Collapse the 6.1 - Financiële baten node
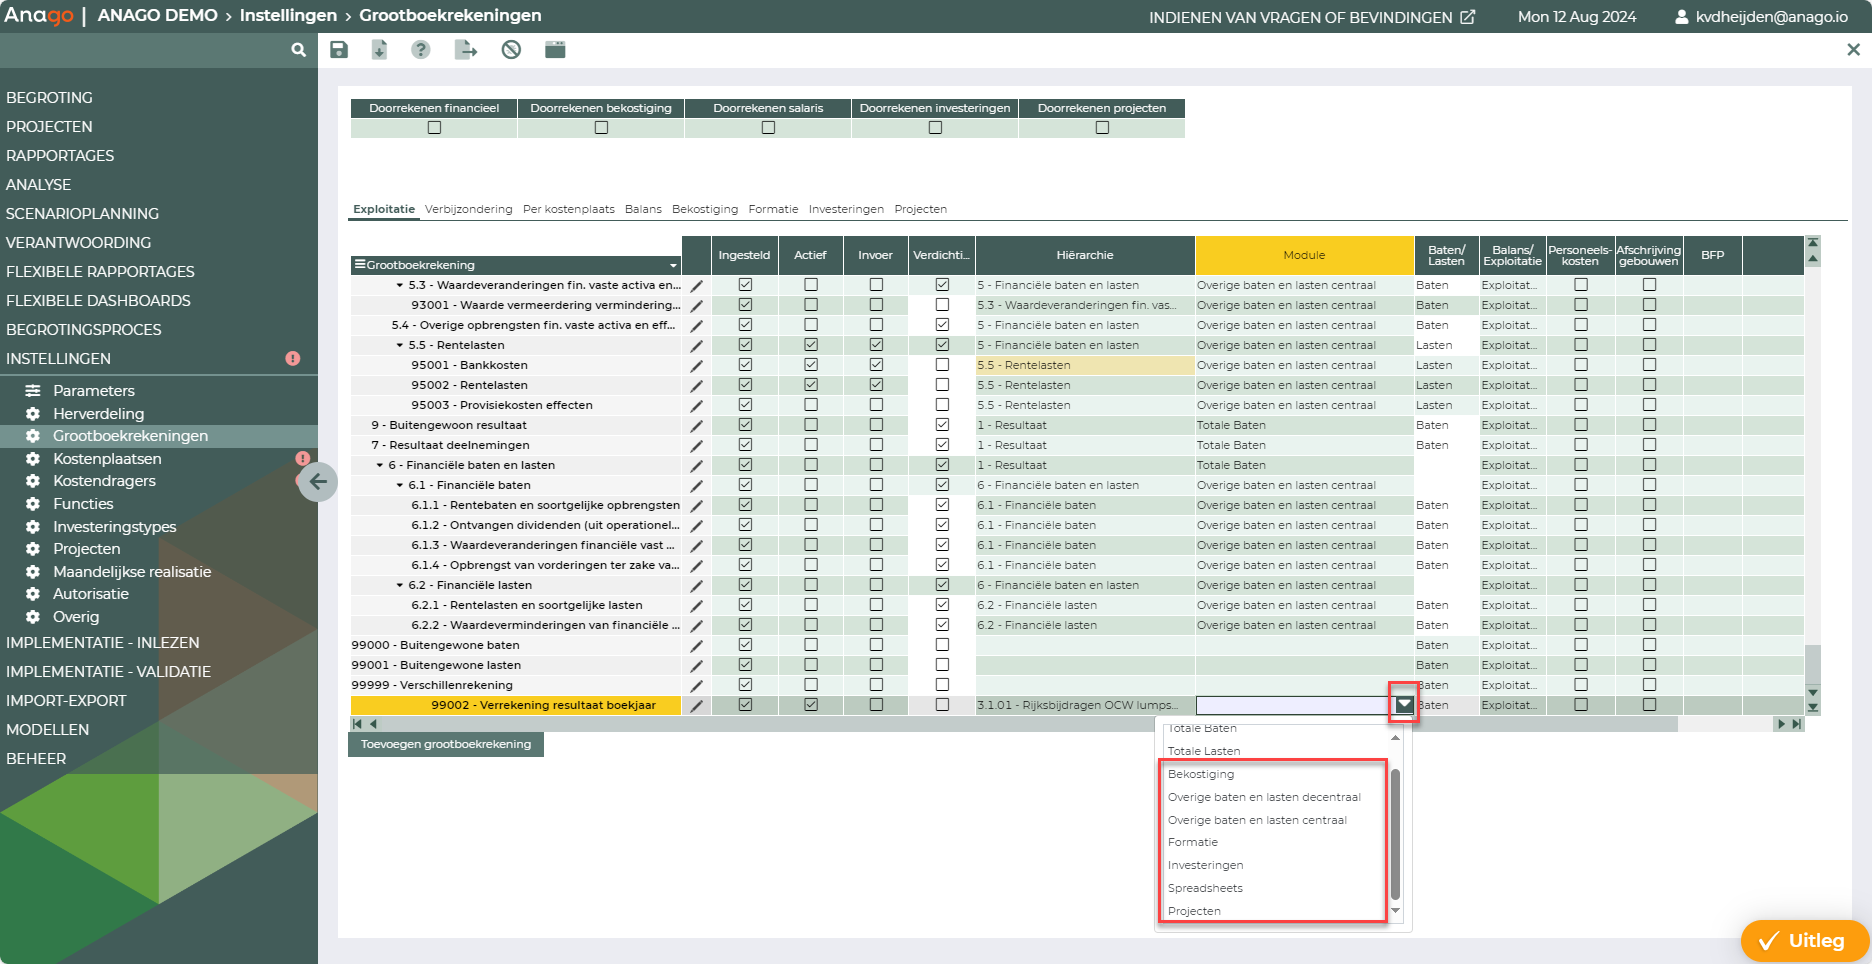The image size is (1872, 964). 400,485
